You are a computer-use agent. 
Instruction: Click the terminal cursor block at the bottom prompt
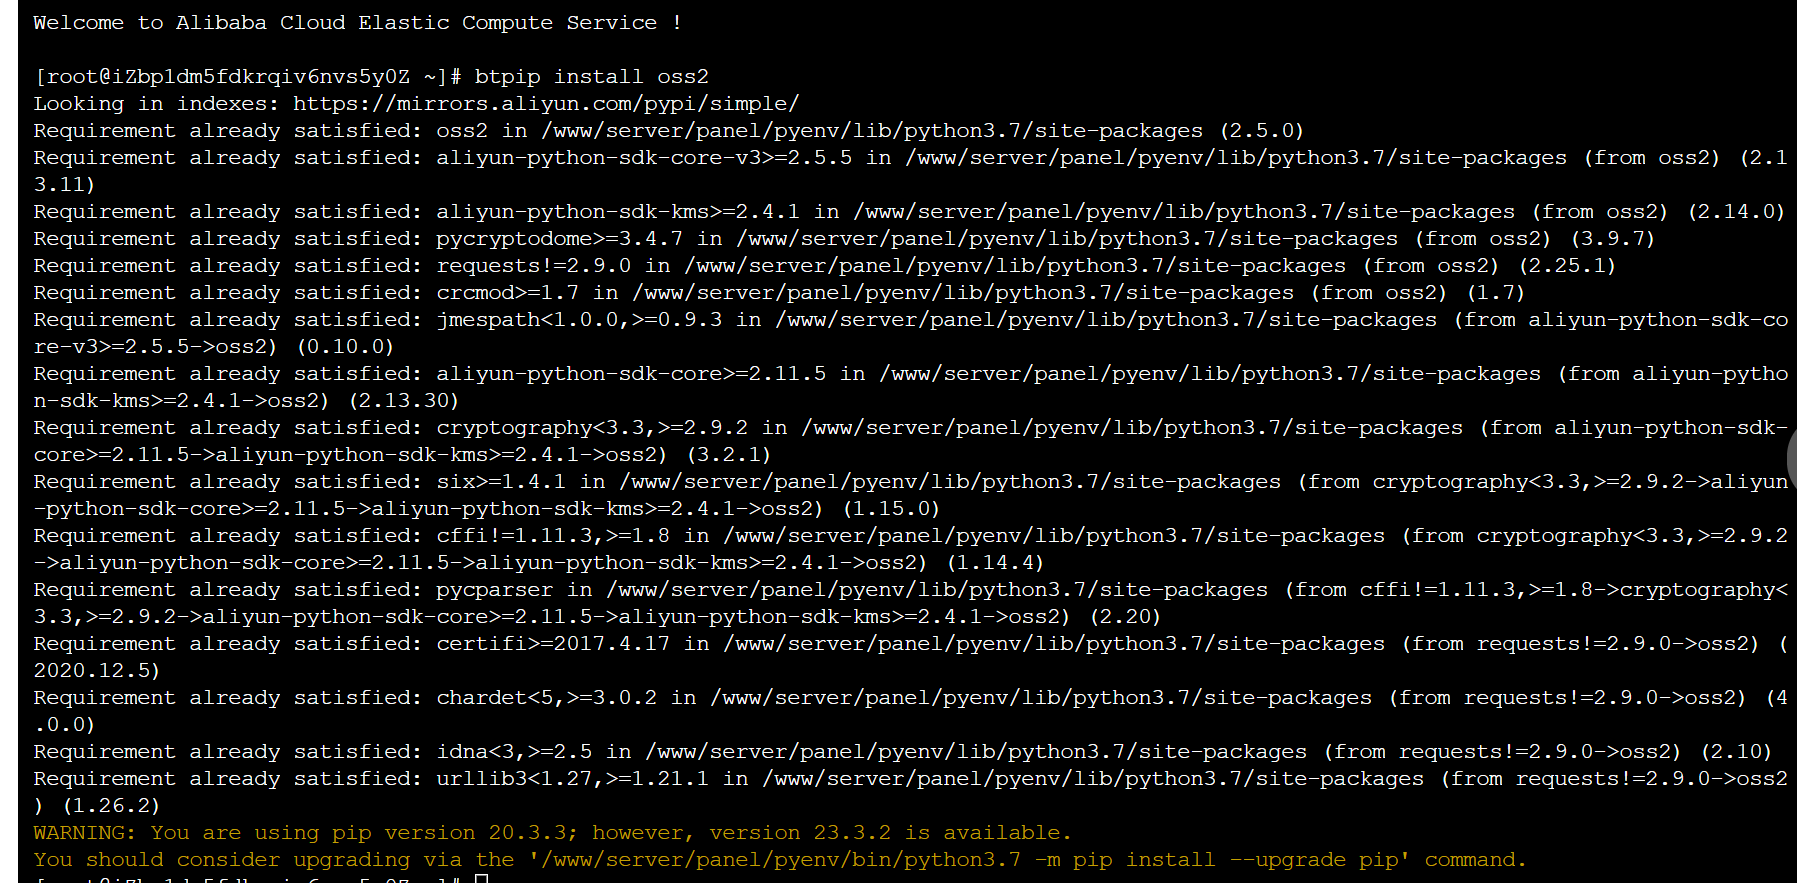click(x=481, y=879)
